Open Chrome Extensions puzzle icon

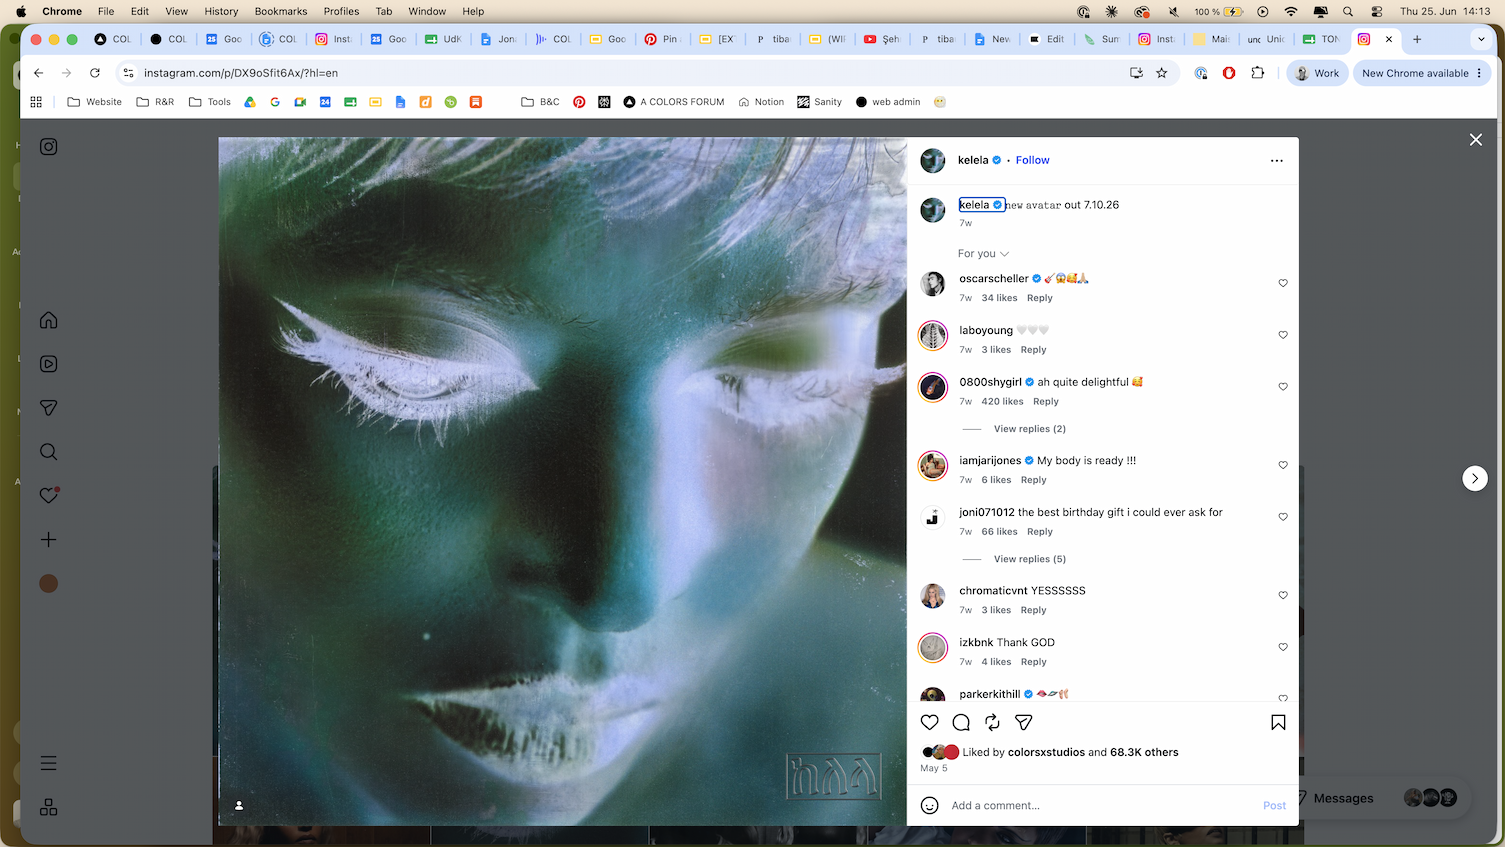(x=1258, y=73)
